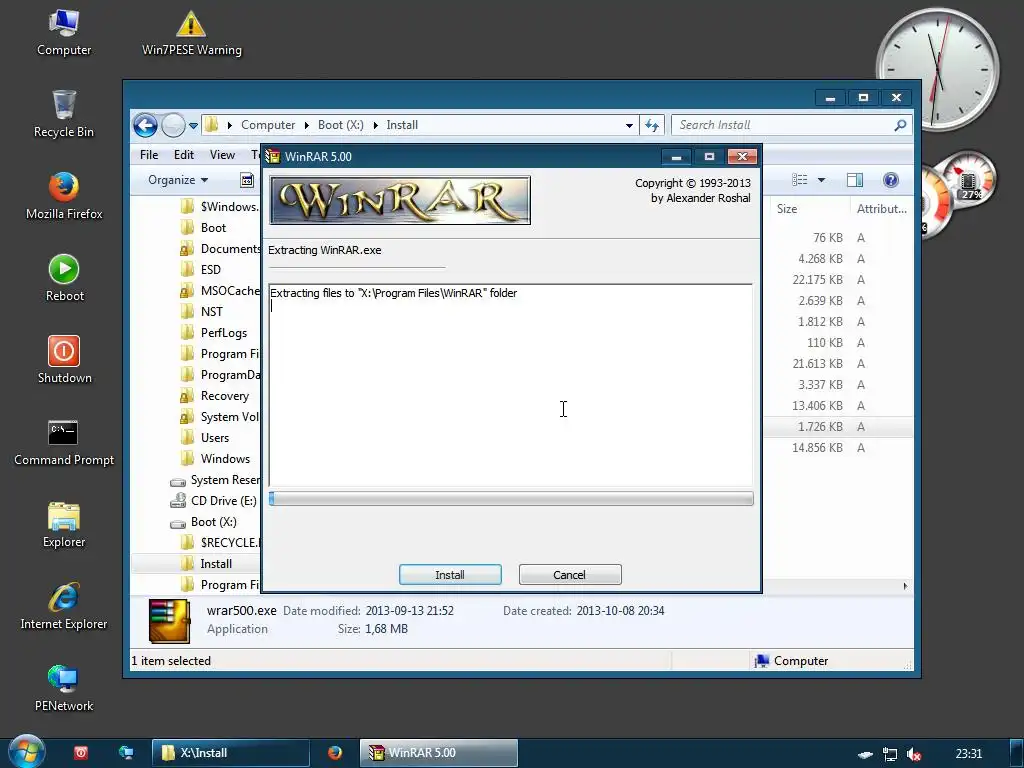This screenshot has height=768, width=1024.
Task: Open the View menu
Action: click(222, 155)
